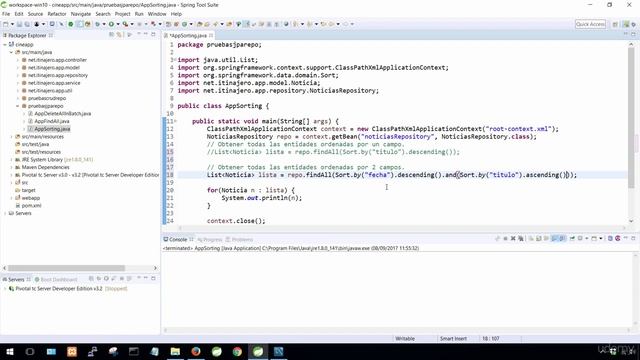Viewport: 640px width, 360px height.
Task: Expand net.itinajero.app.controller package
Action: pyautogui.click(x=18, y=60)
